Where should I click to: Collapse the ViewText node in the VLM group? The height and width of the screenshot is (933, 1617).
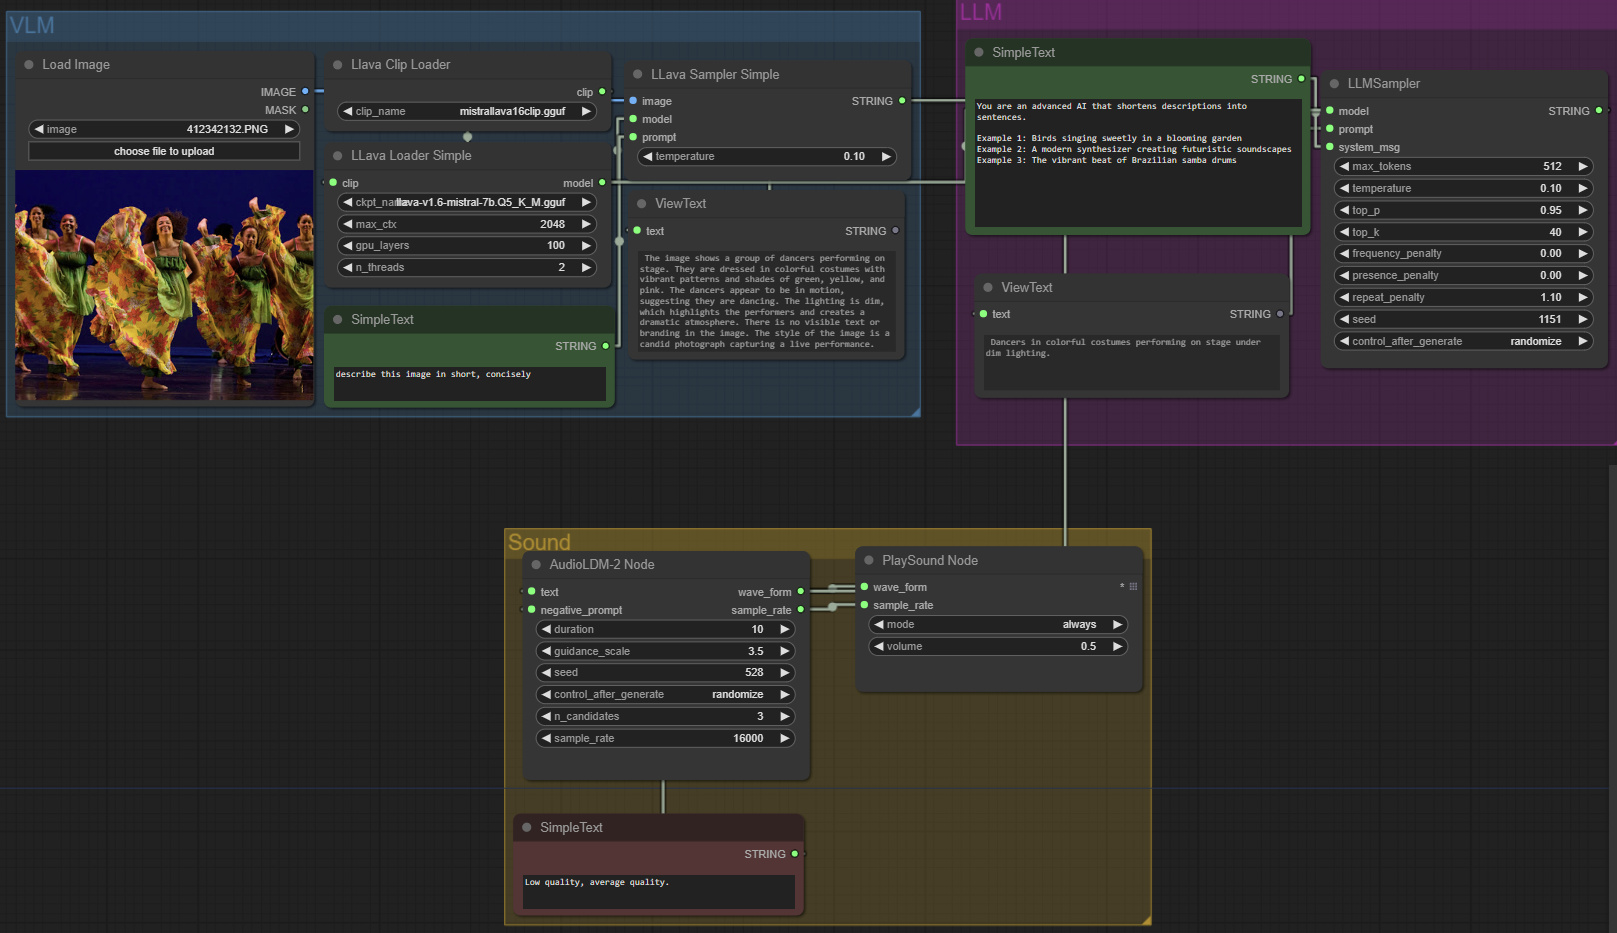[641, 203]
